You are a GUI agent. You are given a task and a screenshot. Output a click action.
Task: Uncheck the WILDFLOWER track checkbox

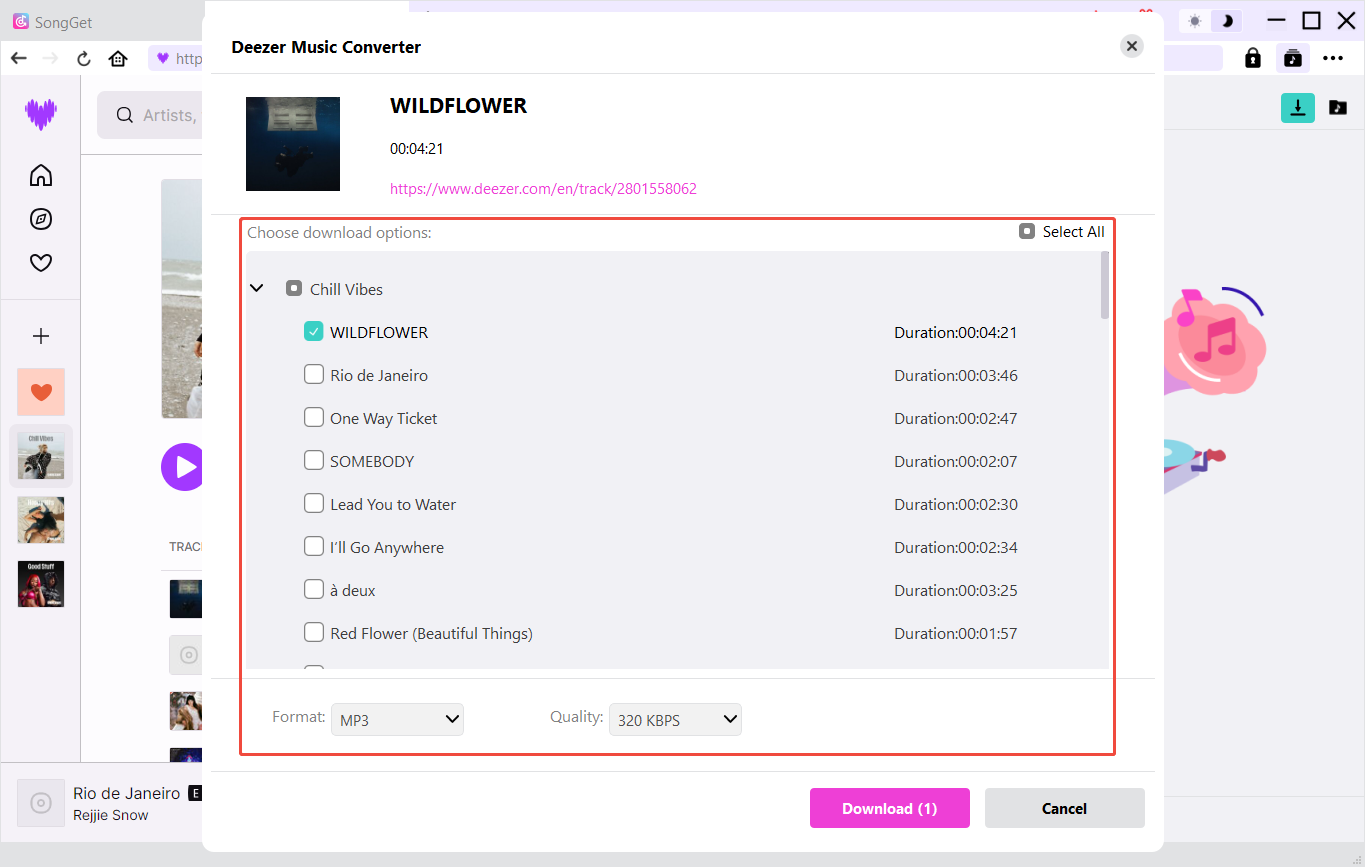(314, 332)
